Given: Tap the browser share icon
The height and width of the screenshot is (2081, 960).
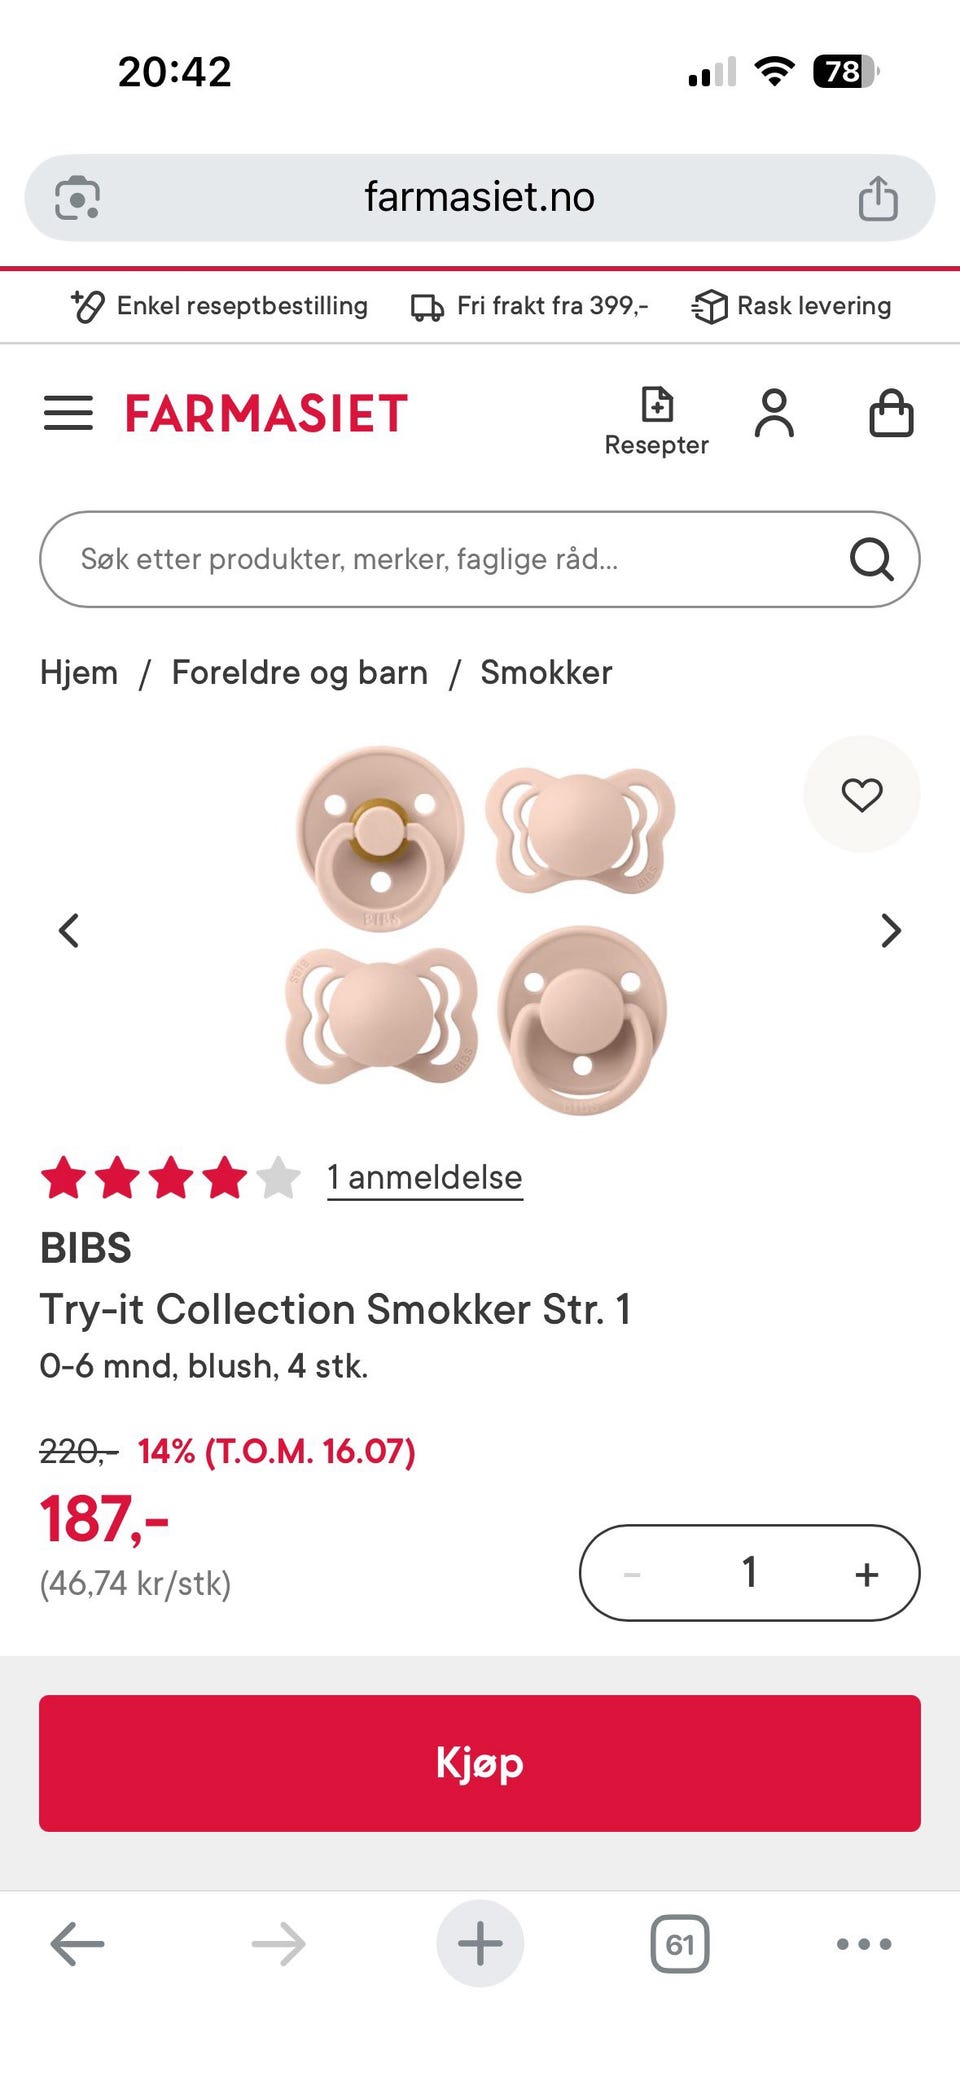Looking at the screenshot, I should click(878, 198).
